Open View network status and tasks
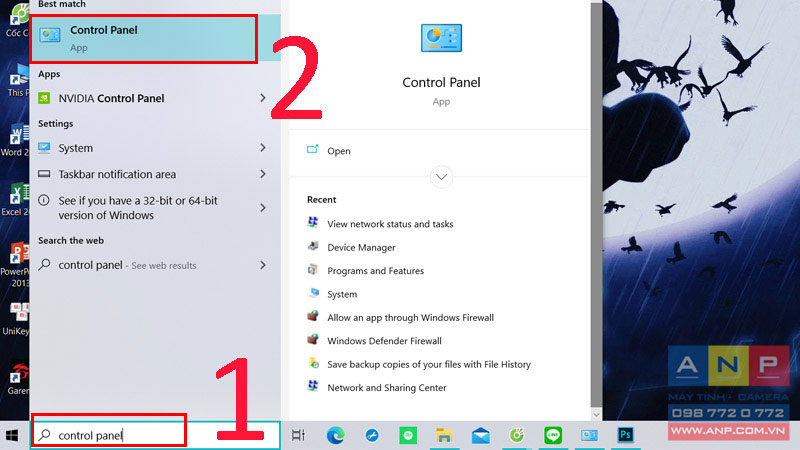 tap(390, 224)
